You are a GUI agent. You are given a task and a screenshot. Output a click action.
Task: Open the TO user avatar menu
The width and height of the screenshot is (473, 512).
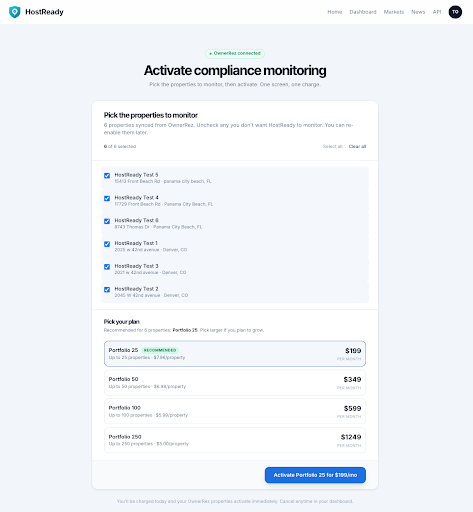(x=455, y=12)
